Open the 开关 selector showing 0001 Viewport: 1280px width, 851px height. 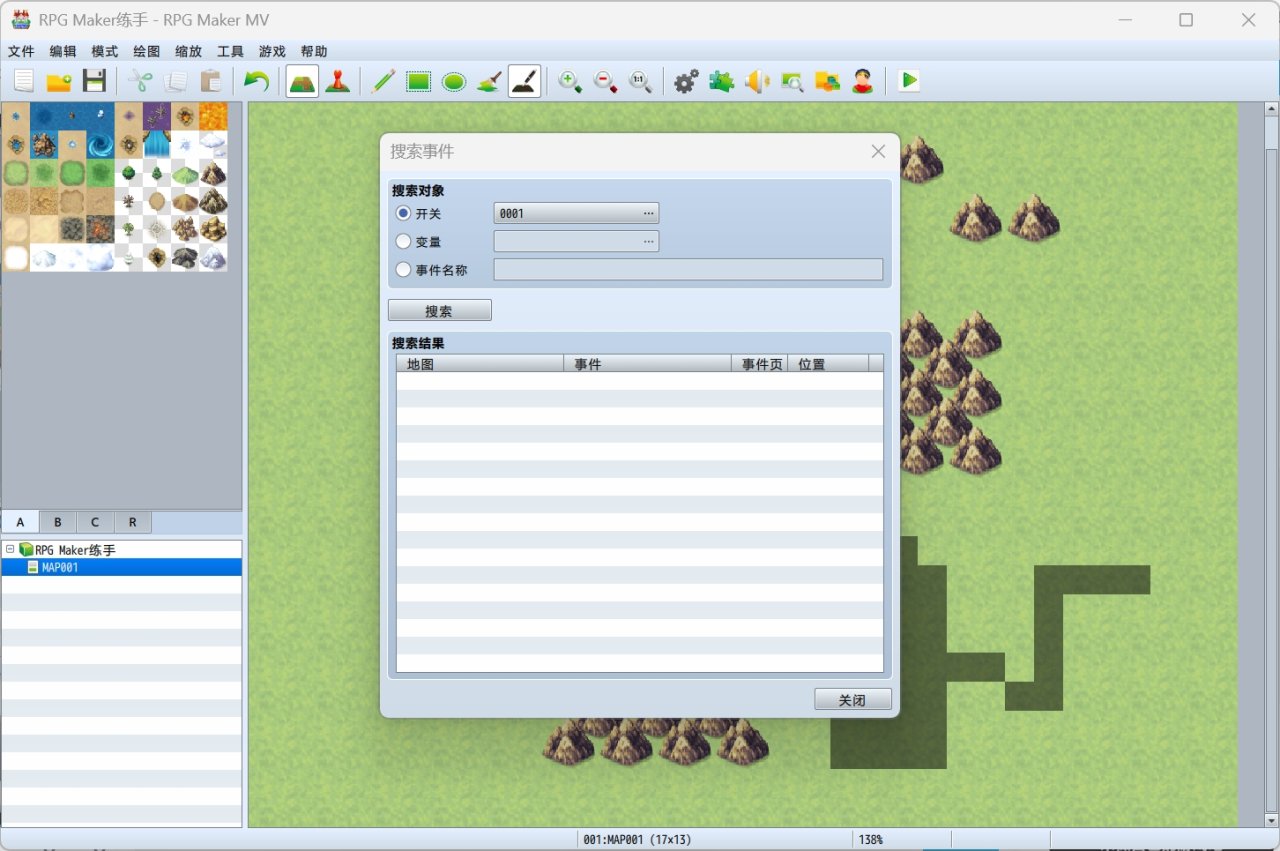click(x=576, y=213)
